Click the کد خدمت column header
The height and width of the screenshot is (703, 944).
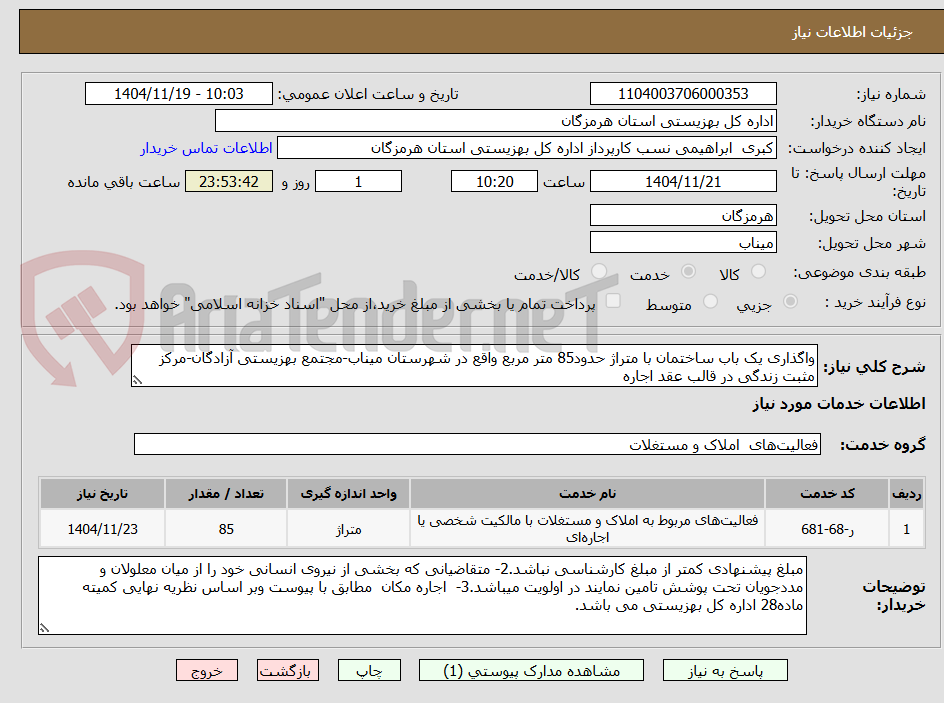827,494
